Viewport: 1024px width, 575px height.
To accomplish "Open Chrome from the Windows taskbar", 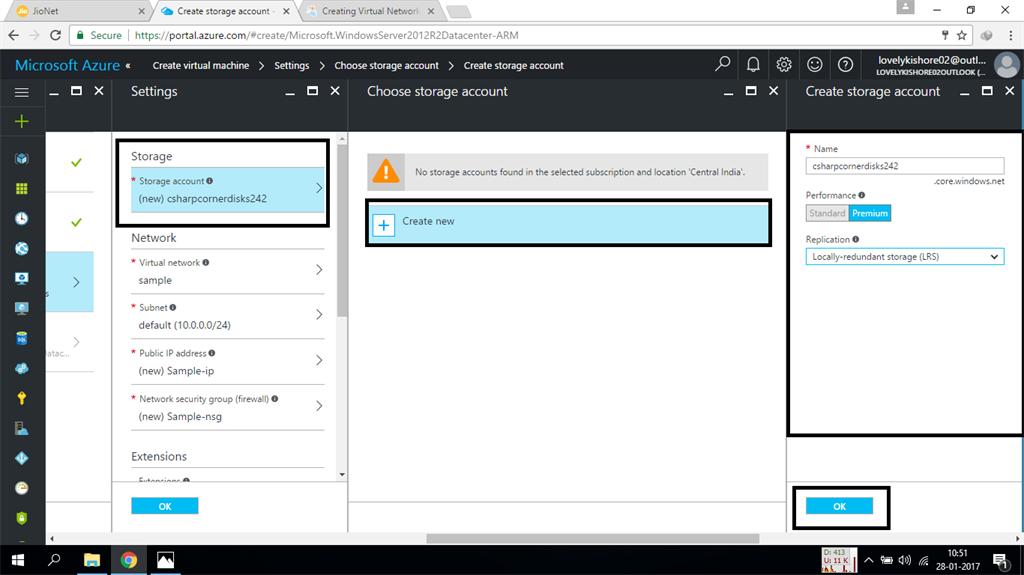I will coord(129,560).
